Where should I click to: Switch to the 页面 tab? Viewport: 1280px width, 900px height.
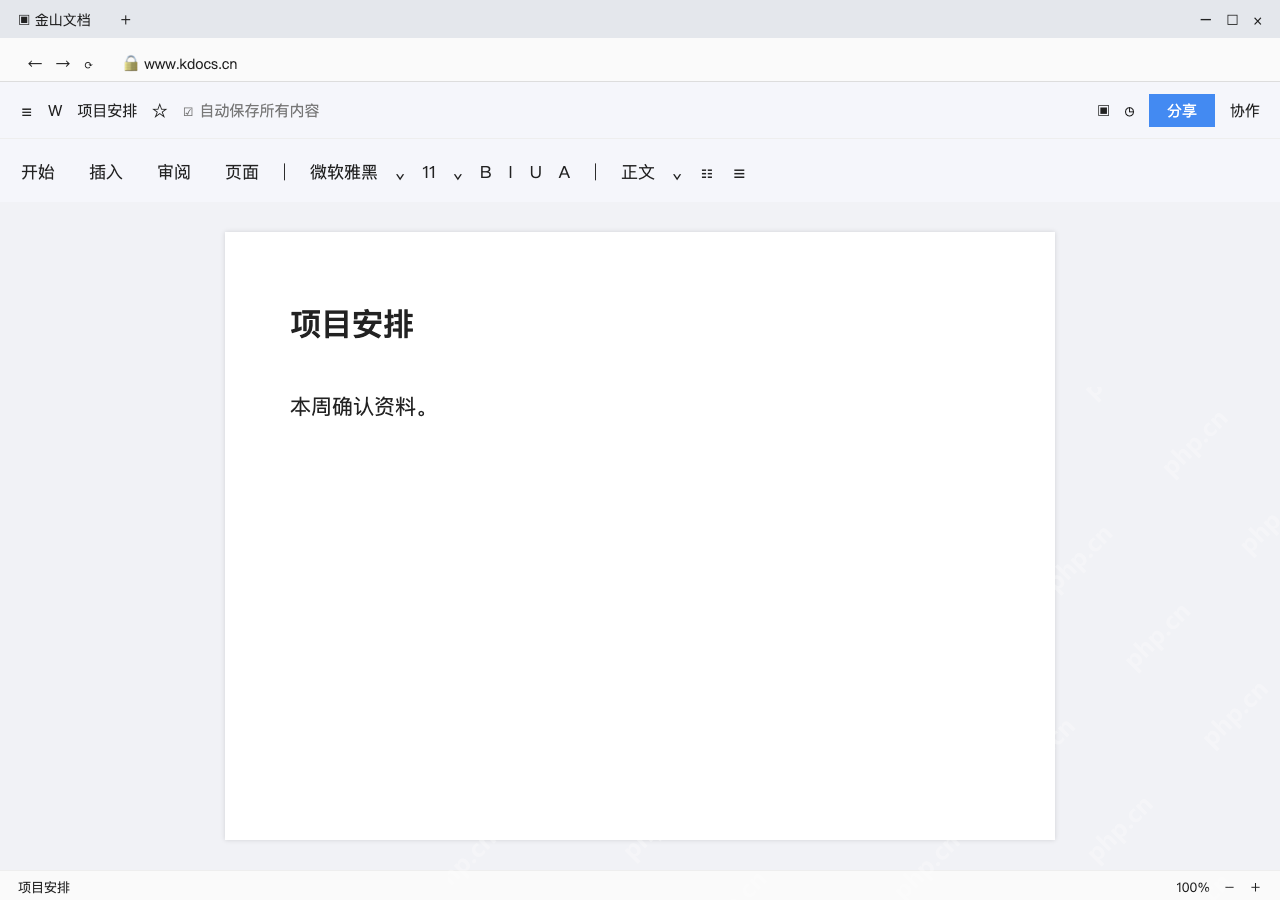242,172
